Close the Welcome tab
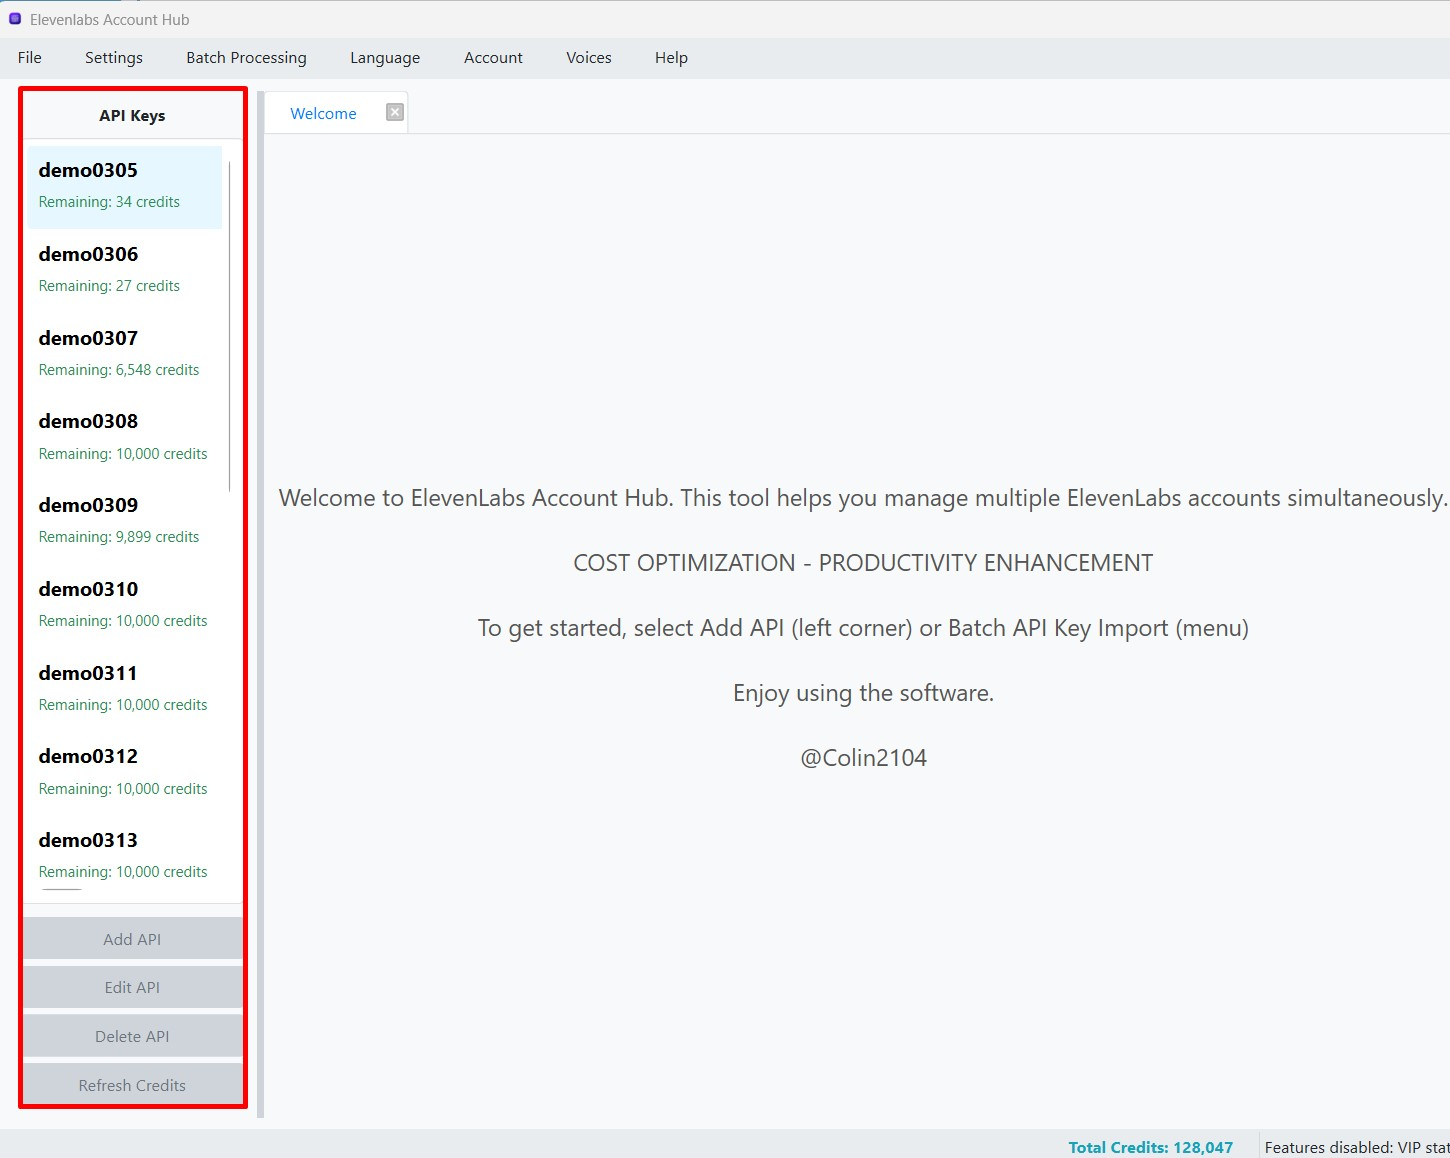 point(395,112)
